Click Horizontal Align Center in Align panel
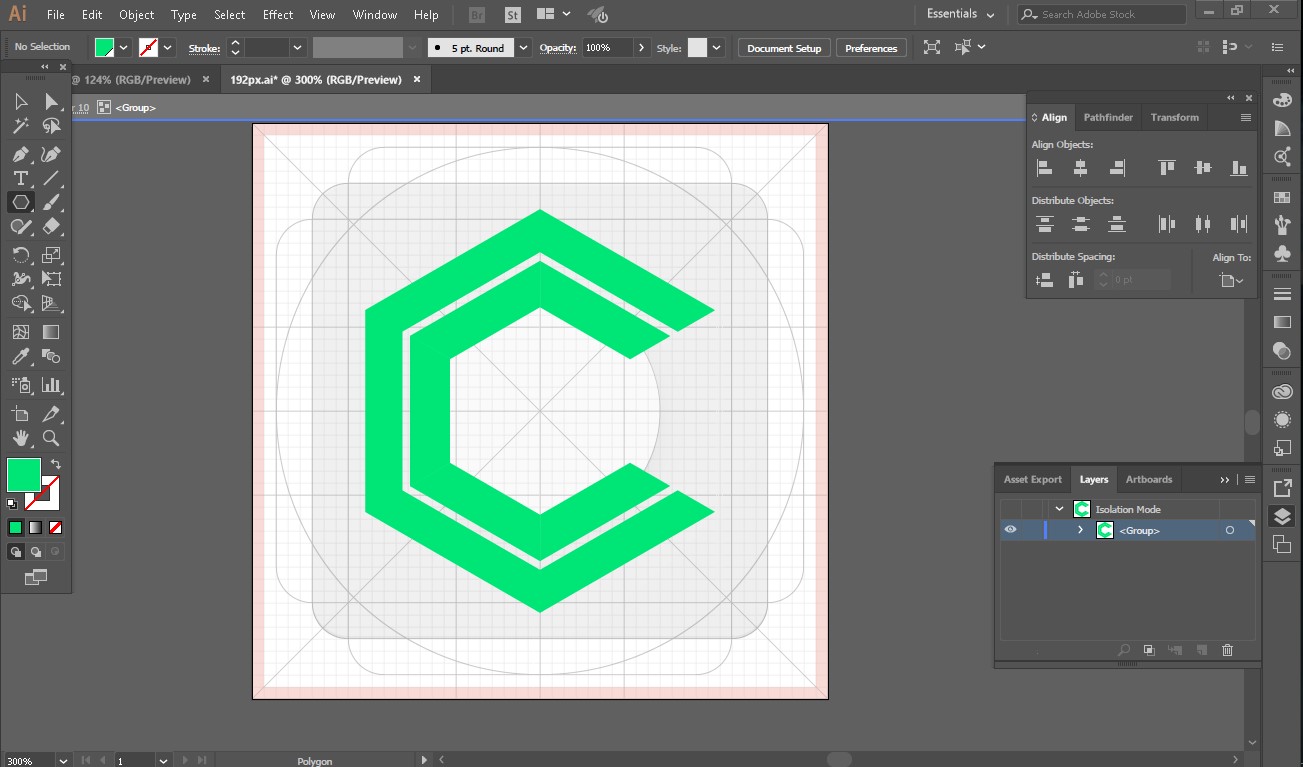 coord(1080,168)
